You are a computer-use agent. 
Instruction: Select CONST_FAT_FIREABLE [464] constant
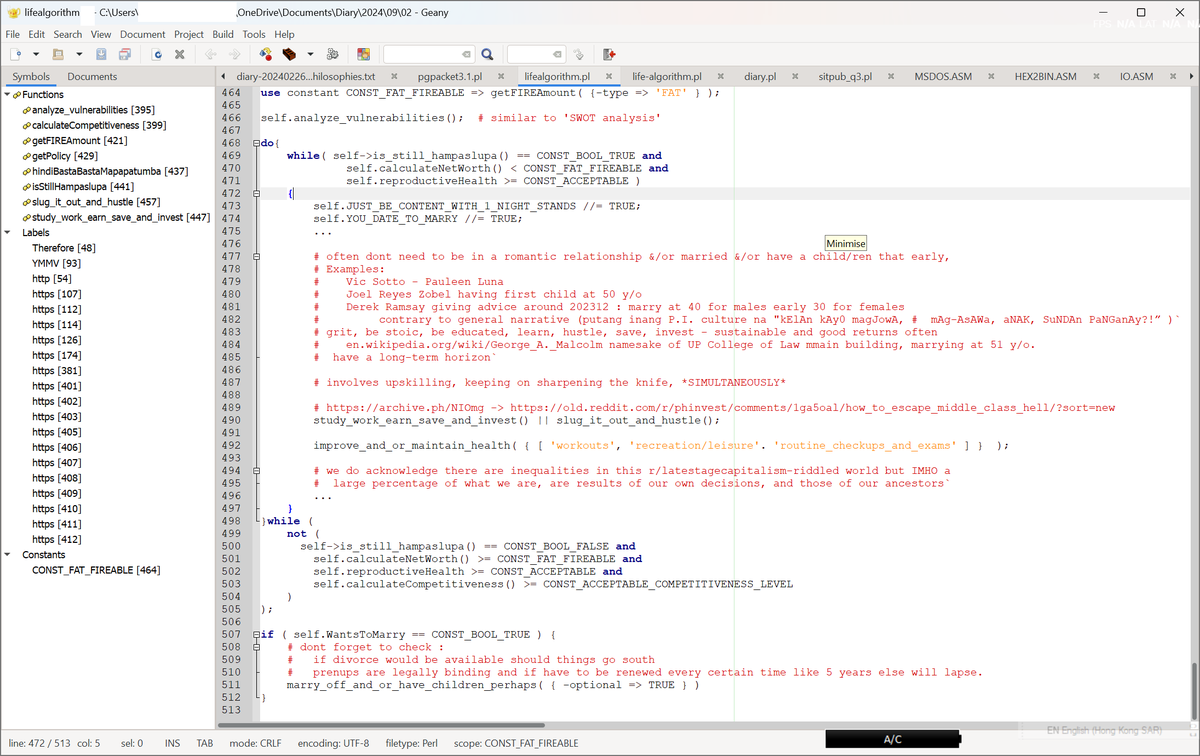96,570
